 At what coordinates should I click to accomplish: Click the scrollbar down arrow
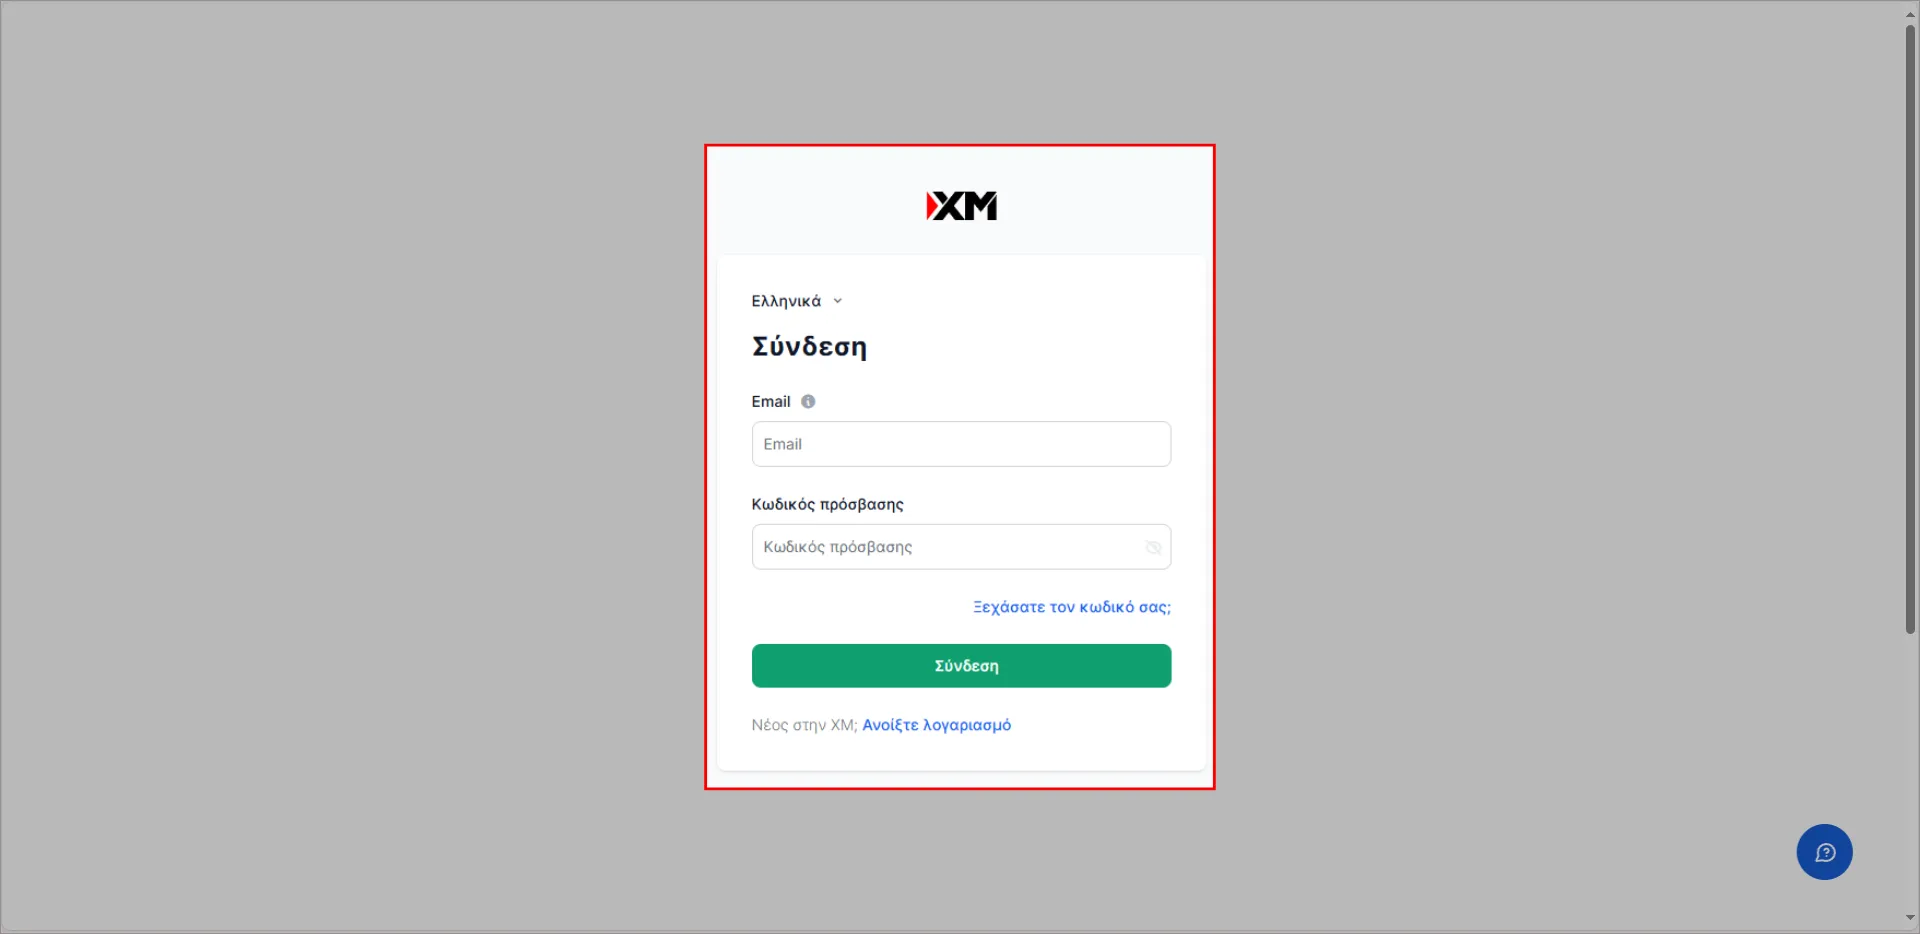click(x=1910, y=918)
